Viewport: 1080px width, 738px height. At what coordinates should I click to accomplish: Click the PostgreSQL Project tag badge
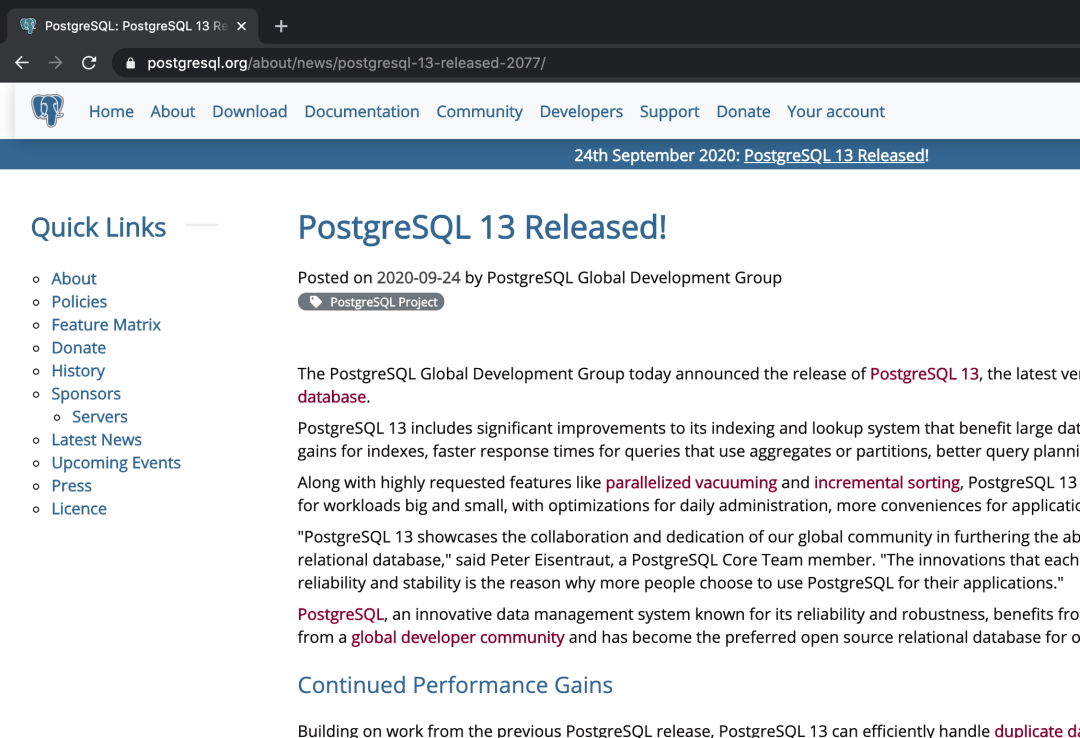(x=371, y=301)
